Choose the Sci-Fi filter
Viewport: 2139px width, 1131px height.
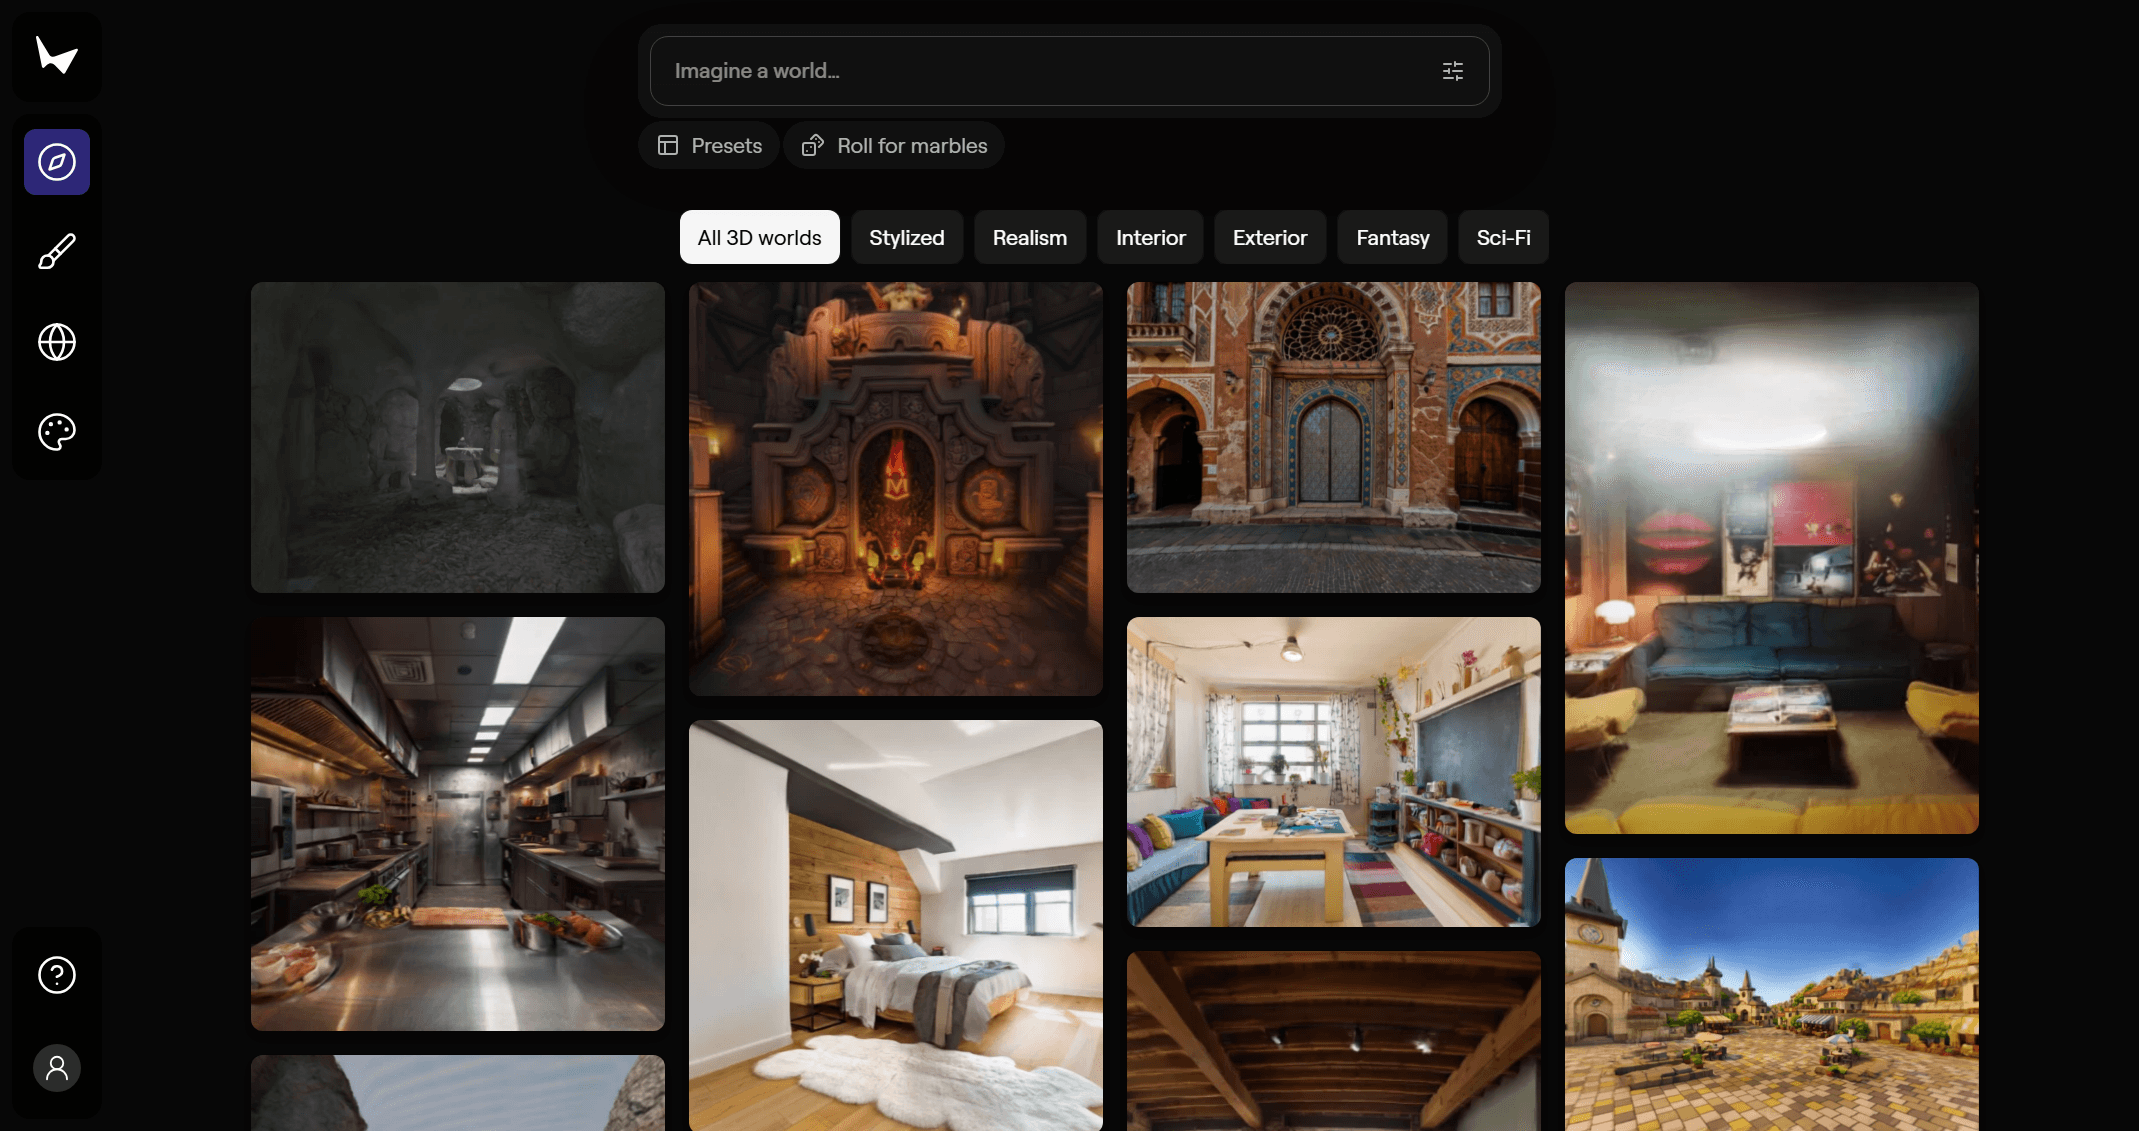[1503, 238]
